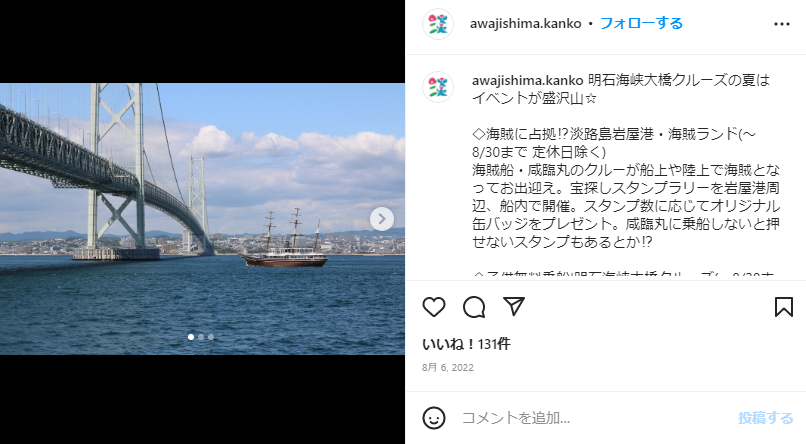
Task: Open the 8月 6, 2022 post date
Action: (x=448, y=367)
